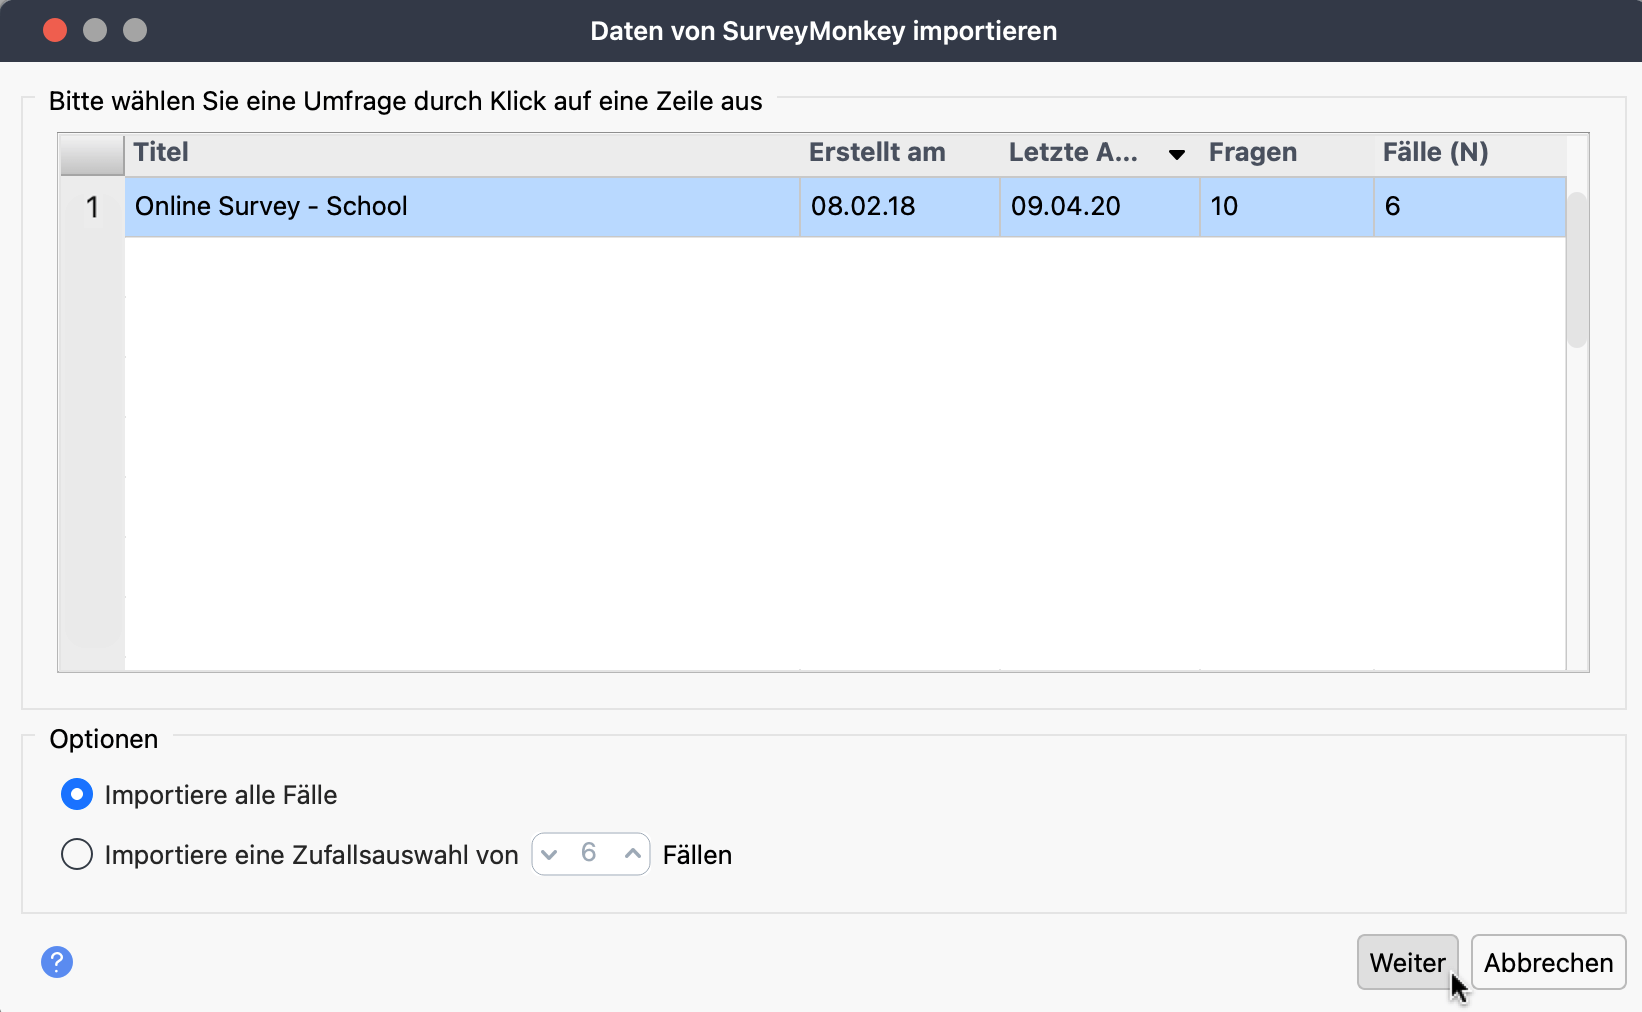1642x1012 pixels.
Task: Click the last modified 09.04.20 cell
Action: pyautogui.click(x=1100, y=207)
